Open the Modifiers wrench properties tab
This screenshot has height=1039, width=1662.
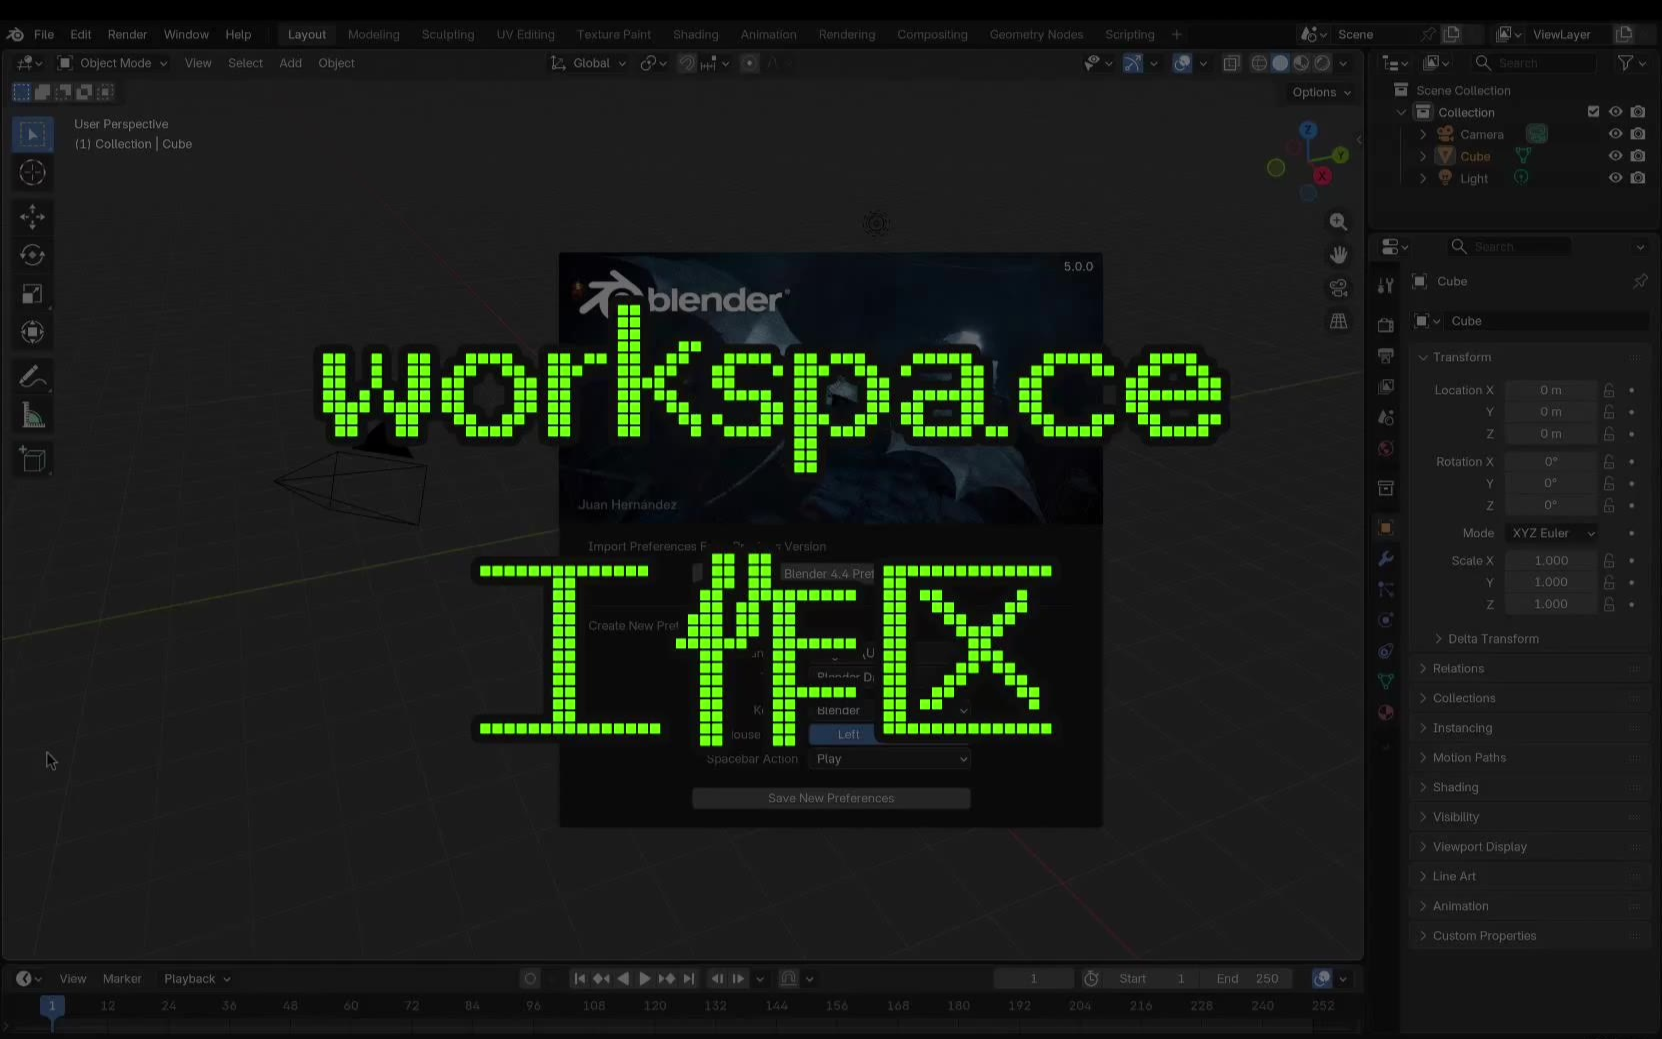1385,559
